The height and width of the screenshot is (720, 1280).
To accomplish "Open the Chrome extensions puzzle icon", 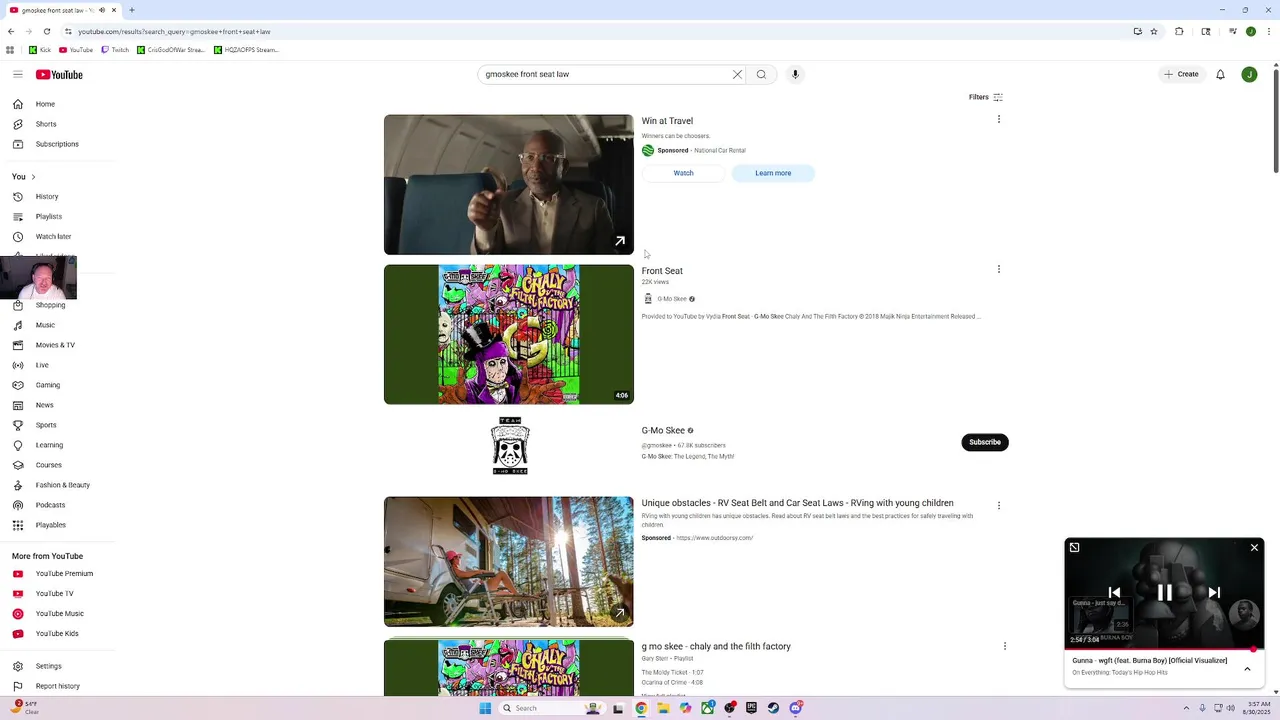I will pos(1179,31).
